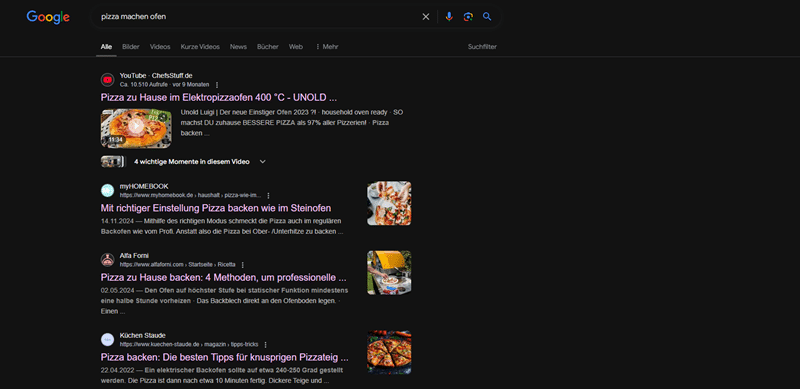Click the Küchen Staude favicon

tap(108, 339)
